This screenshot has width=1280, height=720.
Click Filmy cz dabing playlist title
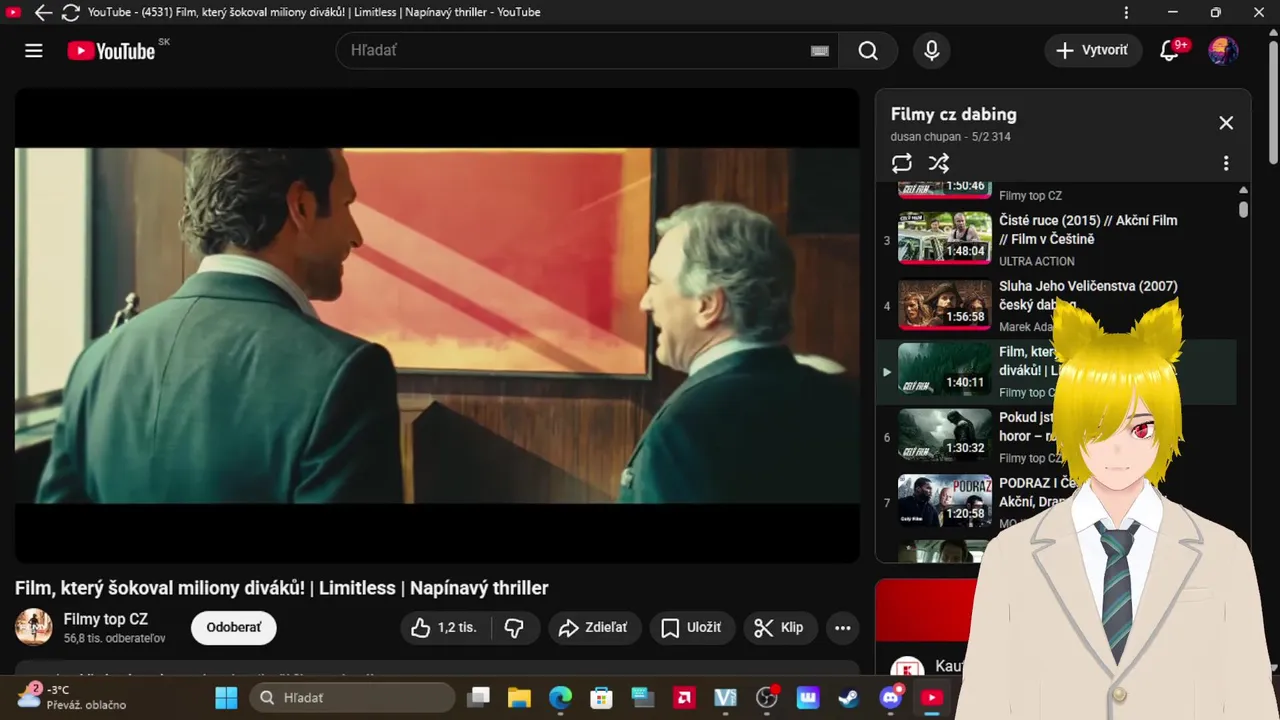pyautogui.click(x=954, y=114)
